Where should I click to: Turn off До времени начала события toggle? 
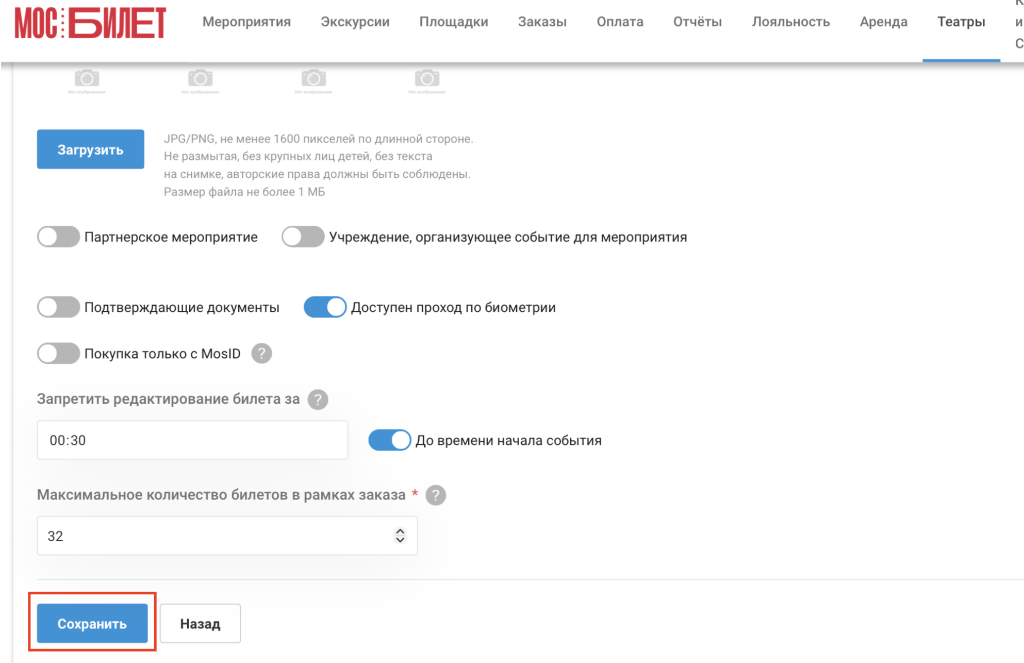click(390, 440)
